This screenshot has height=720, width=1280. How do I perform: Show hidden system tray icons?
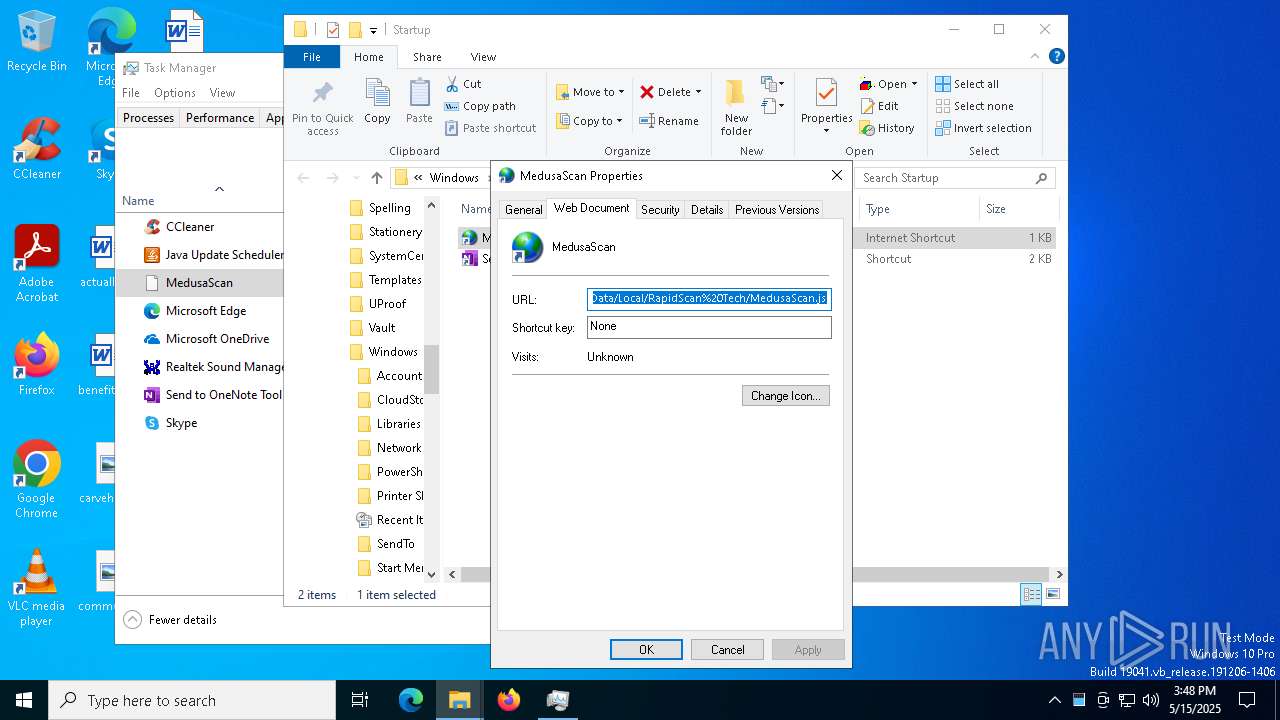[1054, 700]
